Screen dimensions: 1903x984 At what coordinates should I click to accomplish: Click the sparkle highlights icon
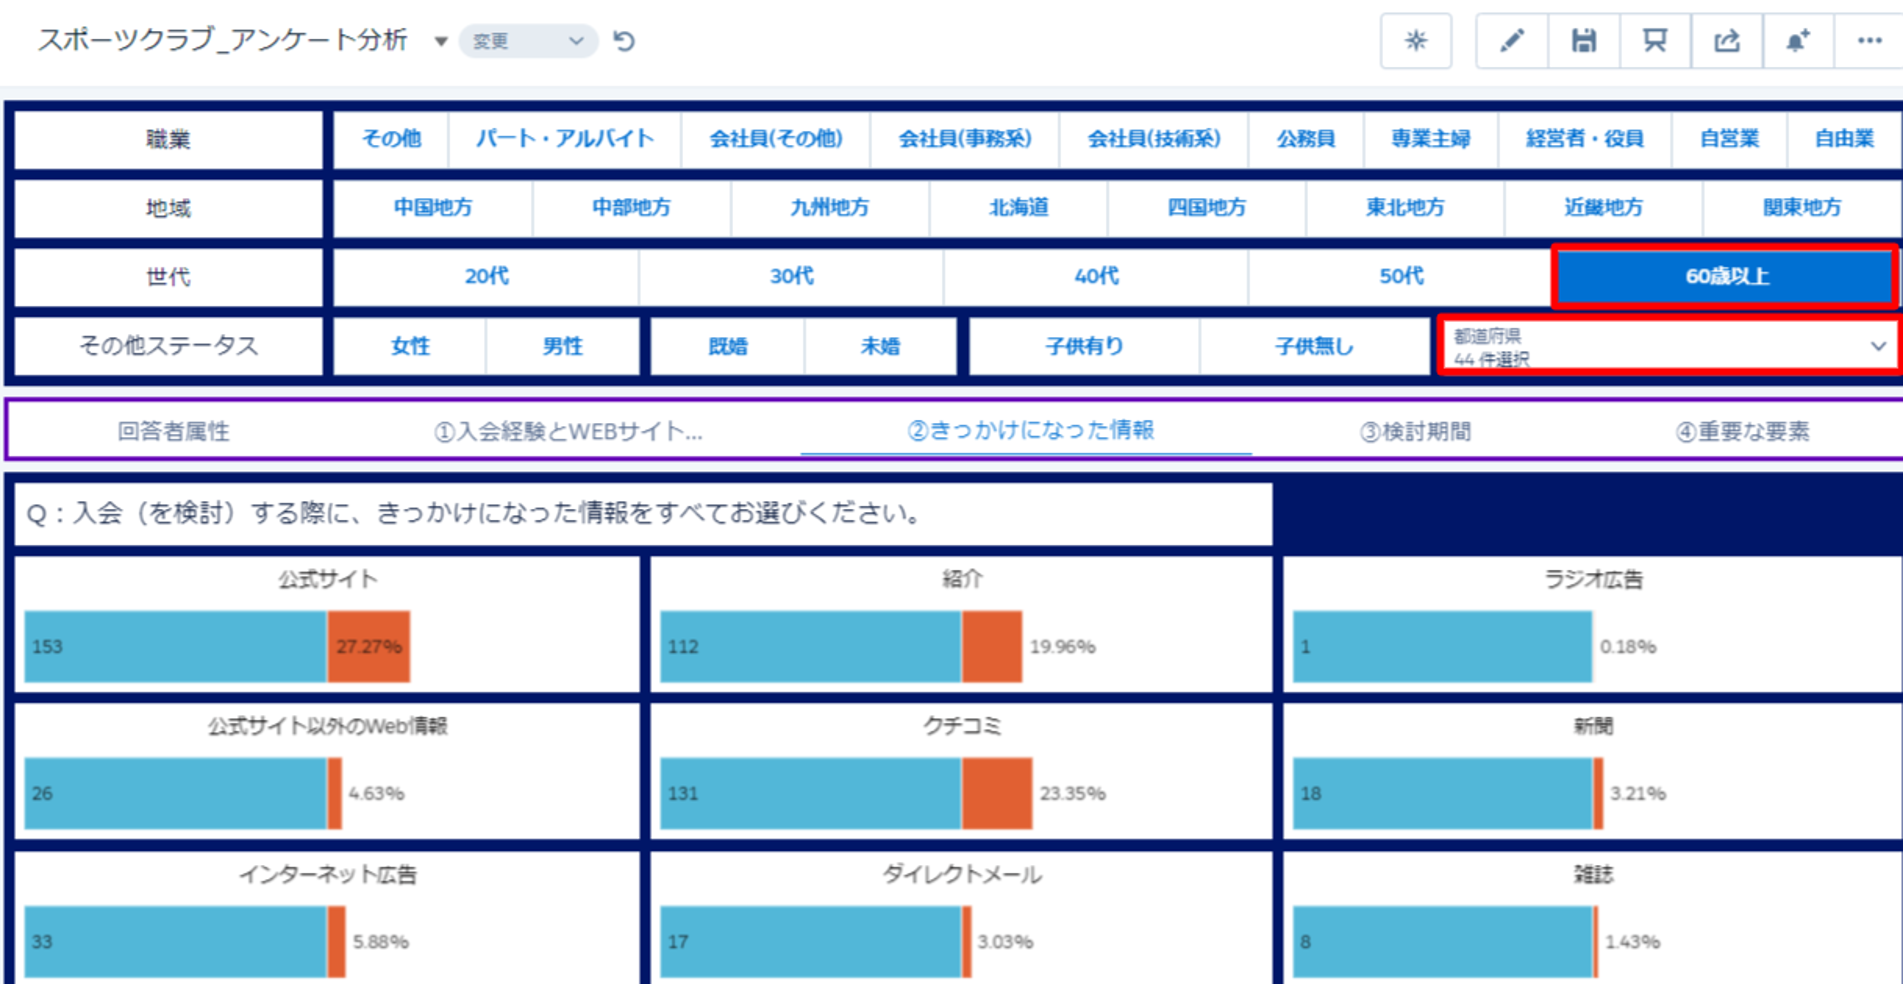(x=1415, y=41)
